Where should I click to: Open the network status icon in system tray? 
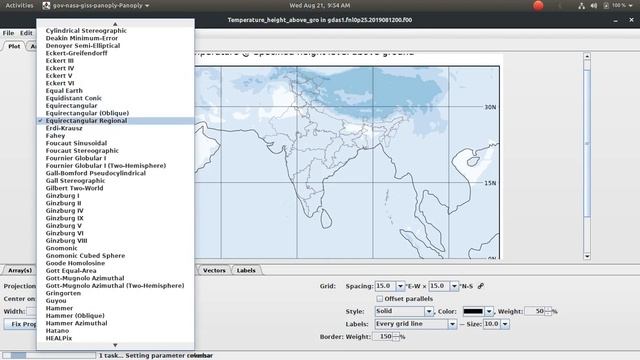coord(581,6)
